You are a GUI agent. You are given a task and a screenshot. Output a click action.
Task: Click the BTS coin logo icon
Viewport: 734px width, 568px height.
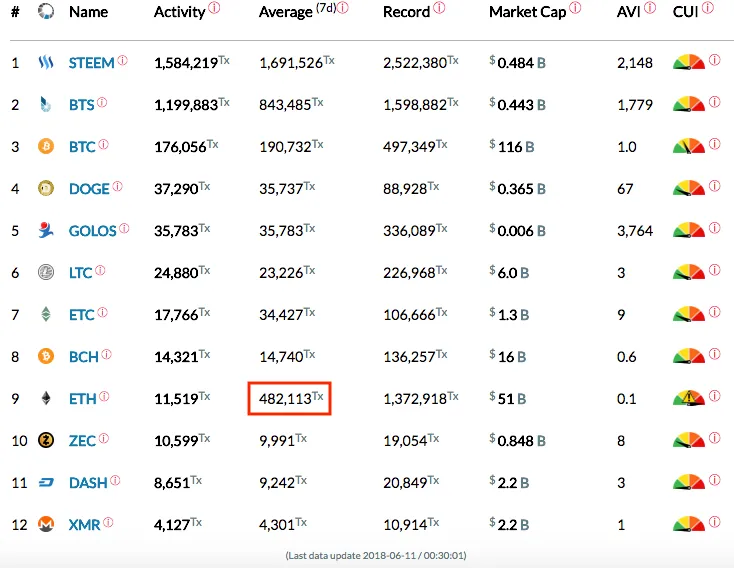[x=45, y=104]
